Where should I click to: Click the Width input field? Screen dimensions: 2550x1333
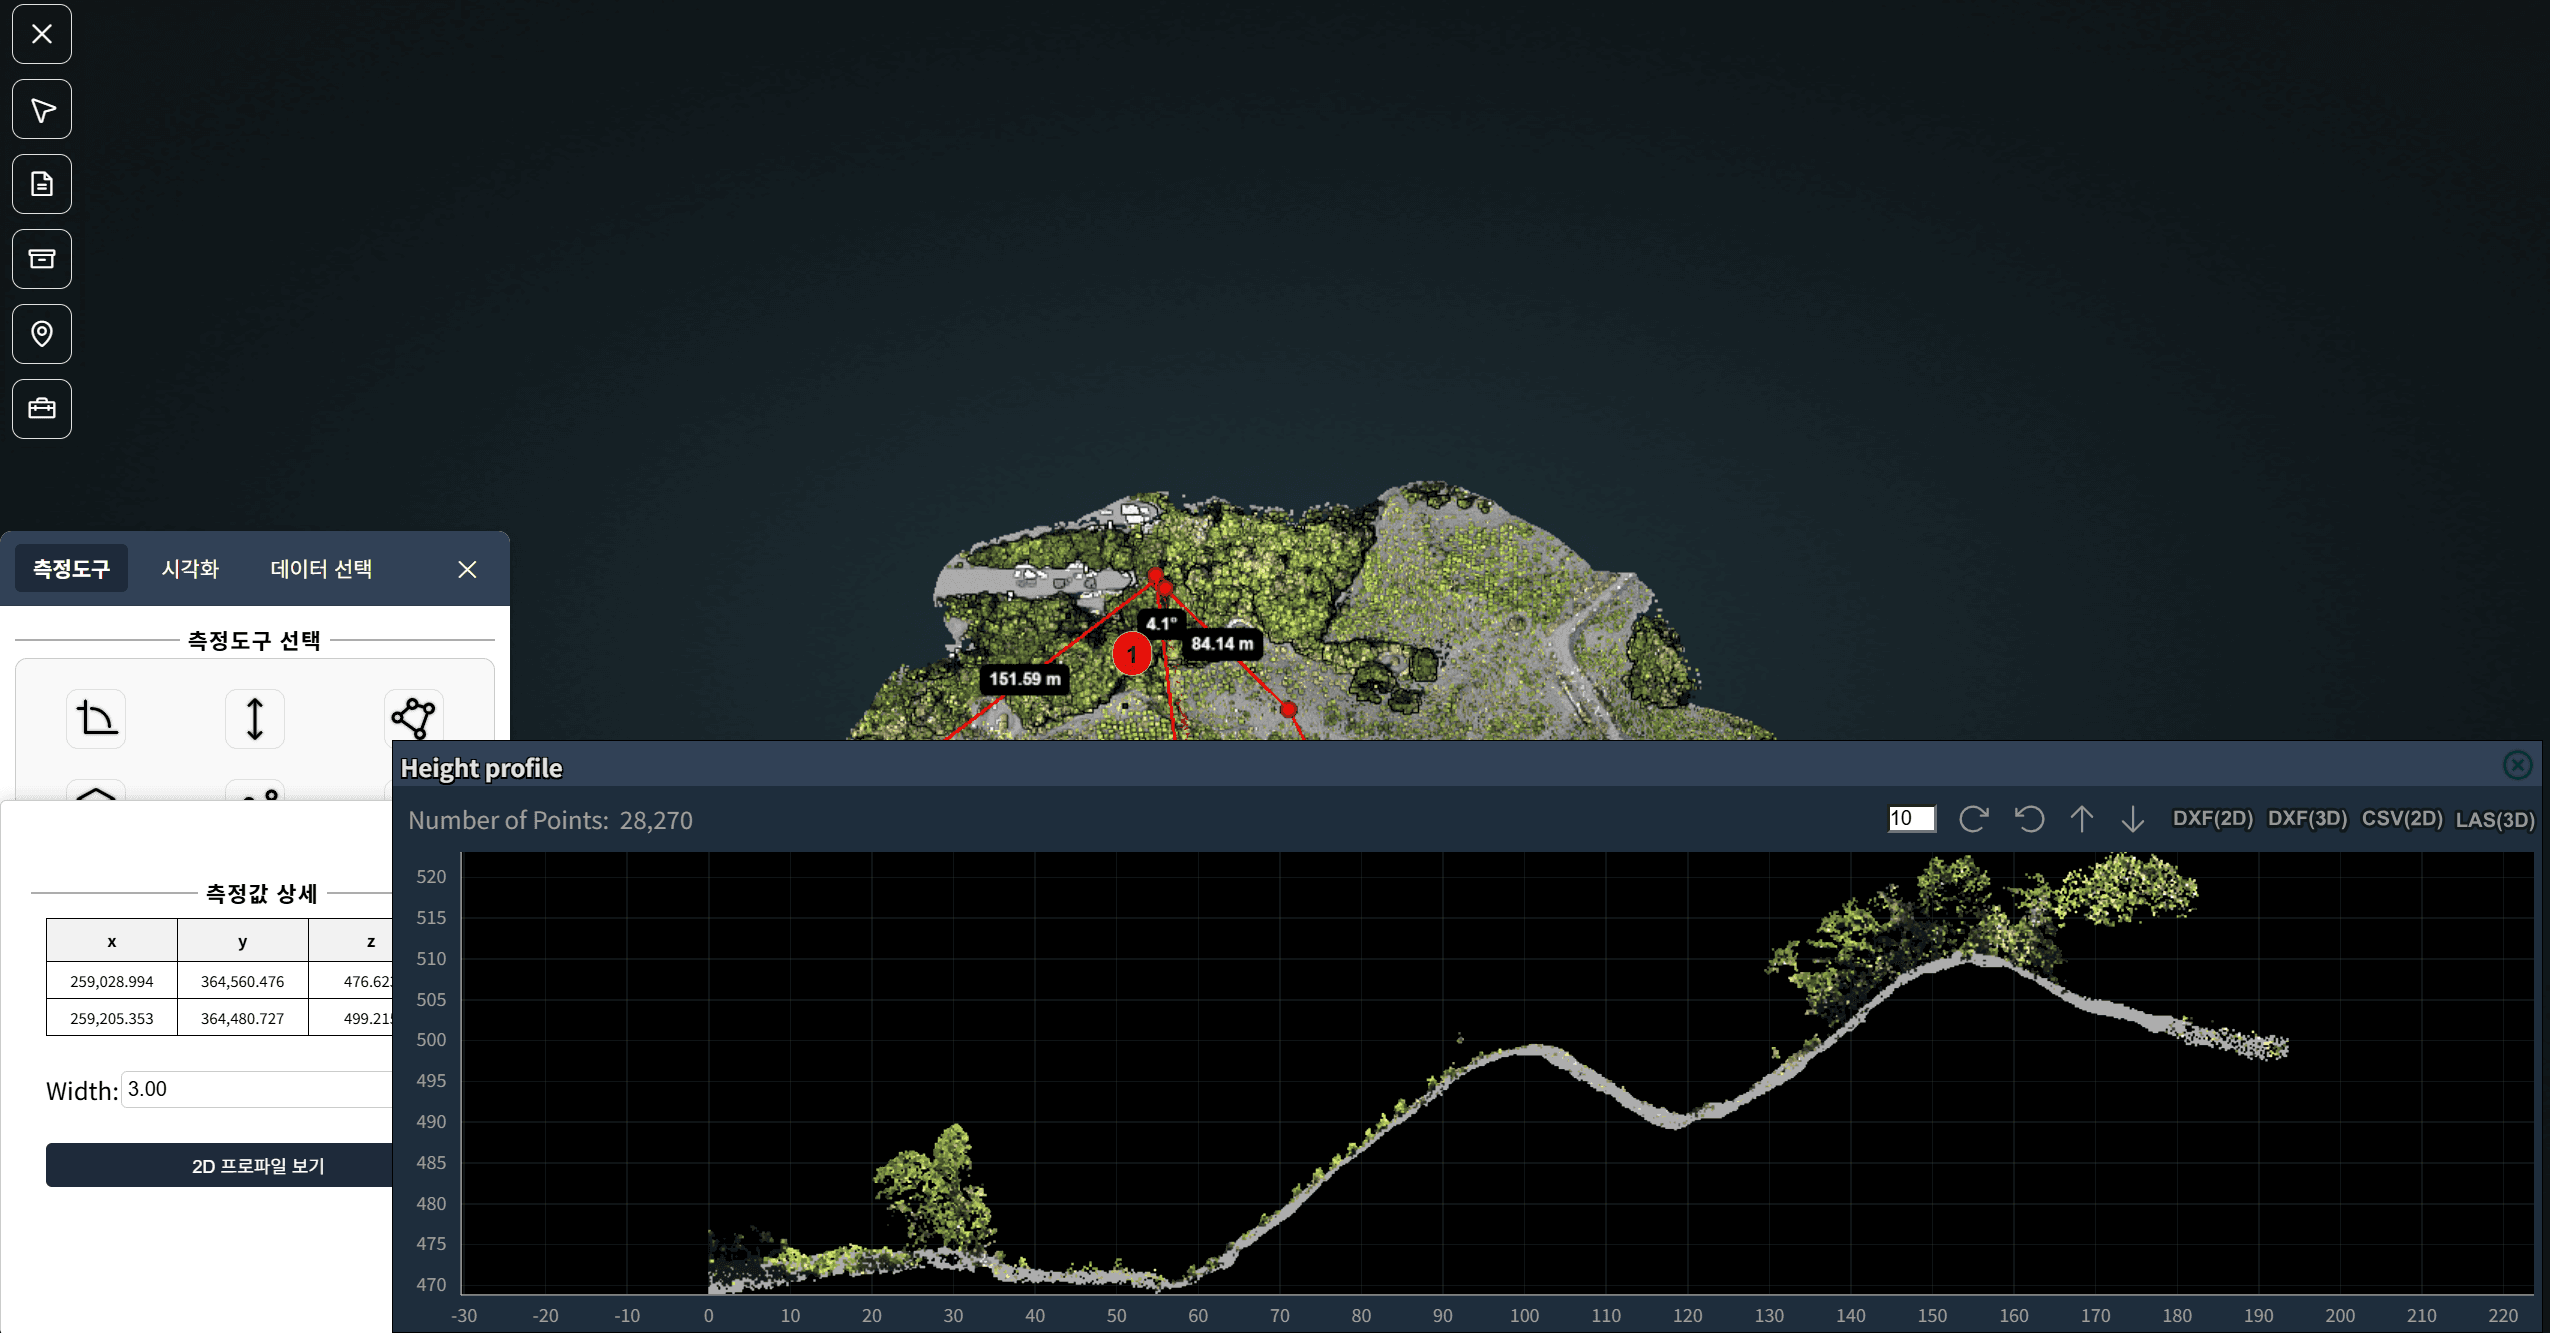pyautogui.click(x=256, y=1089)
